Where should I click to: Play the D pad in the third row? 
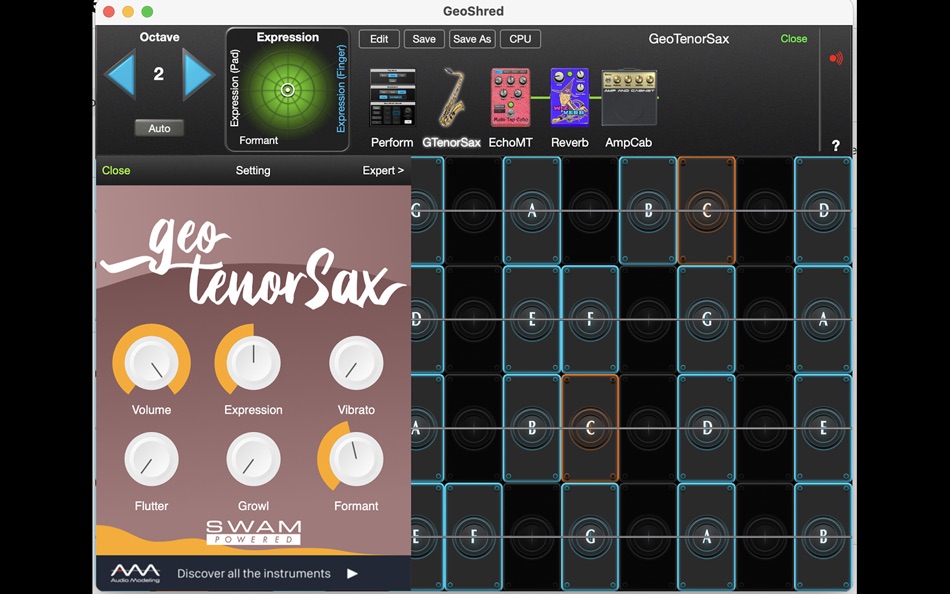706,428
